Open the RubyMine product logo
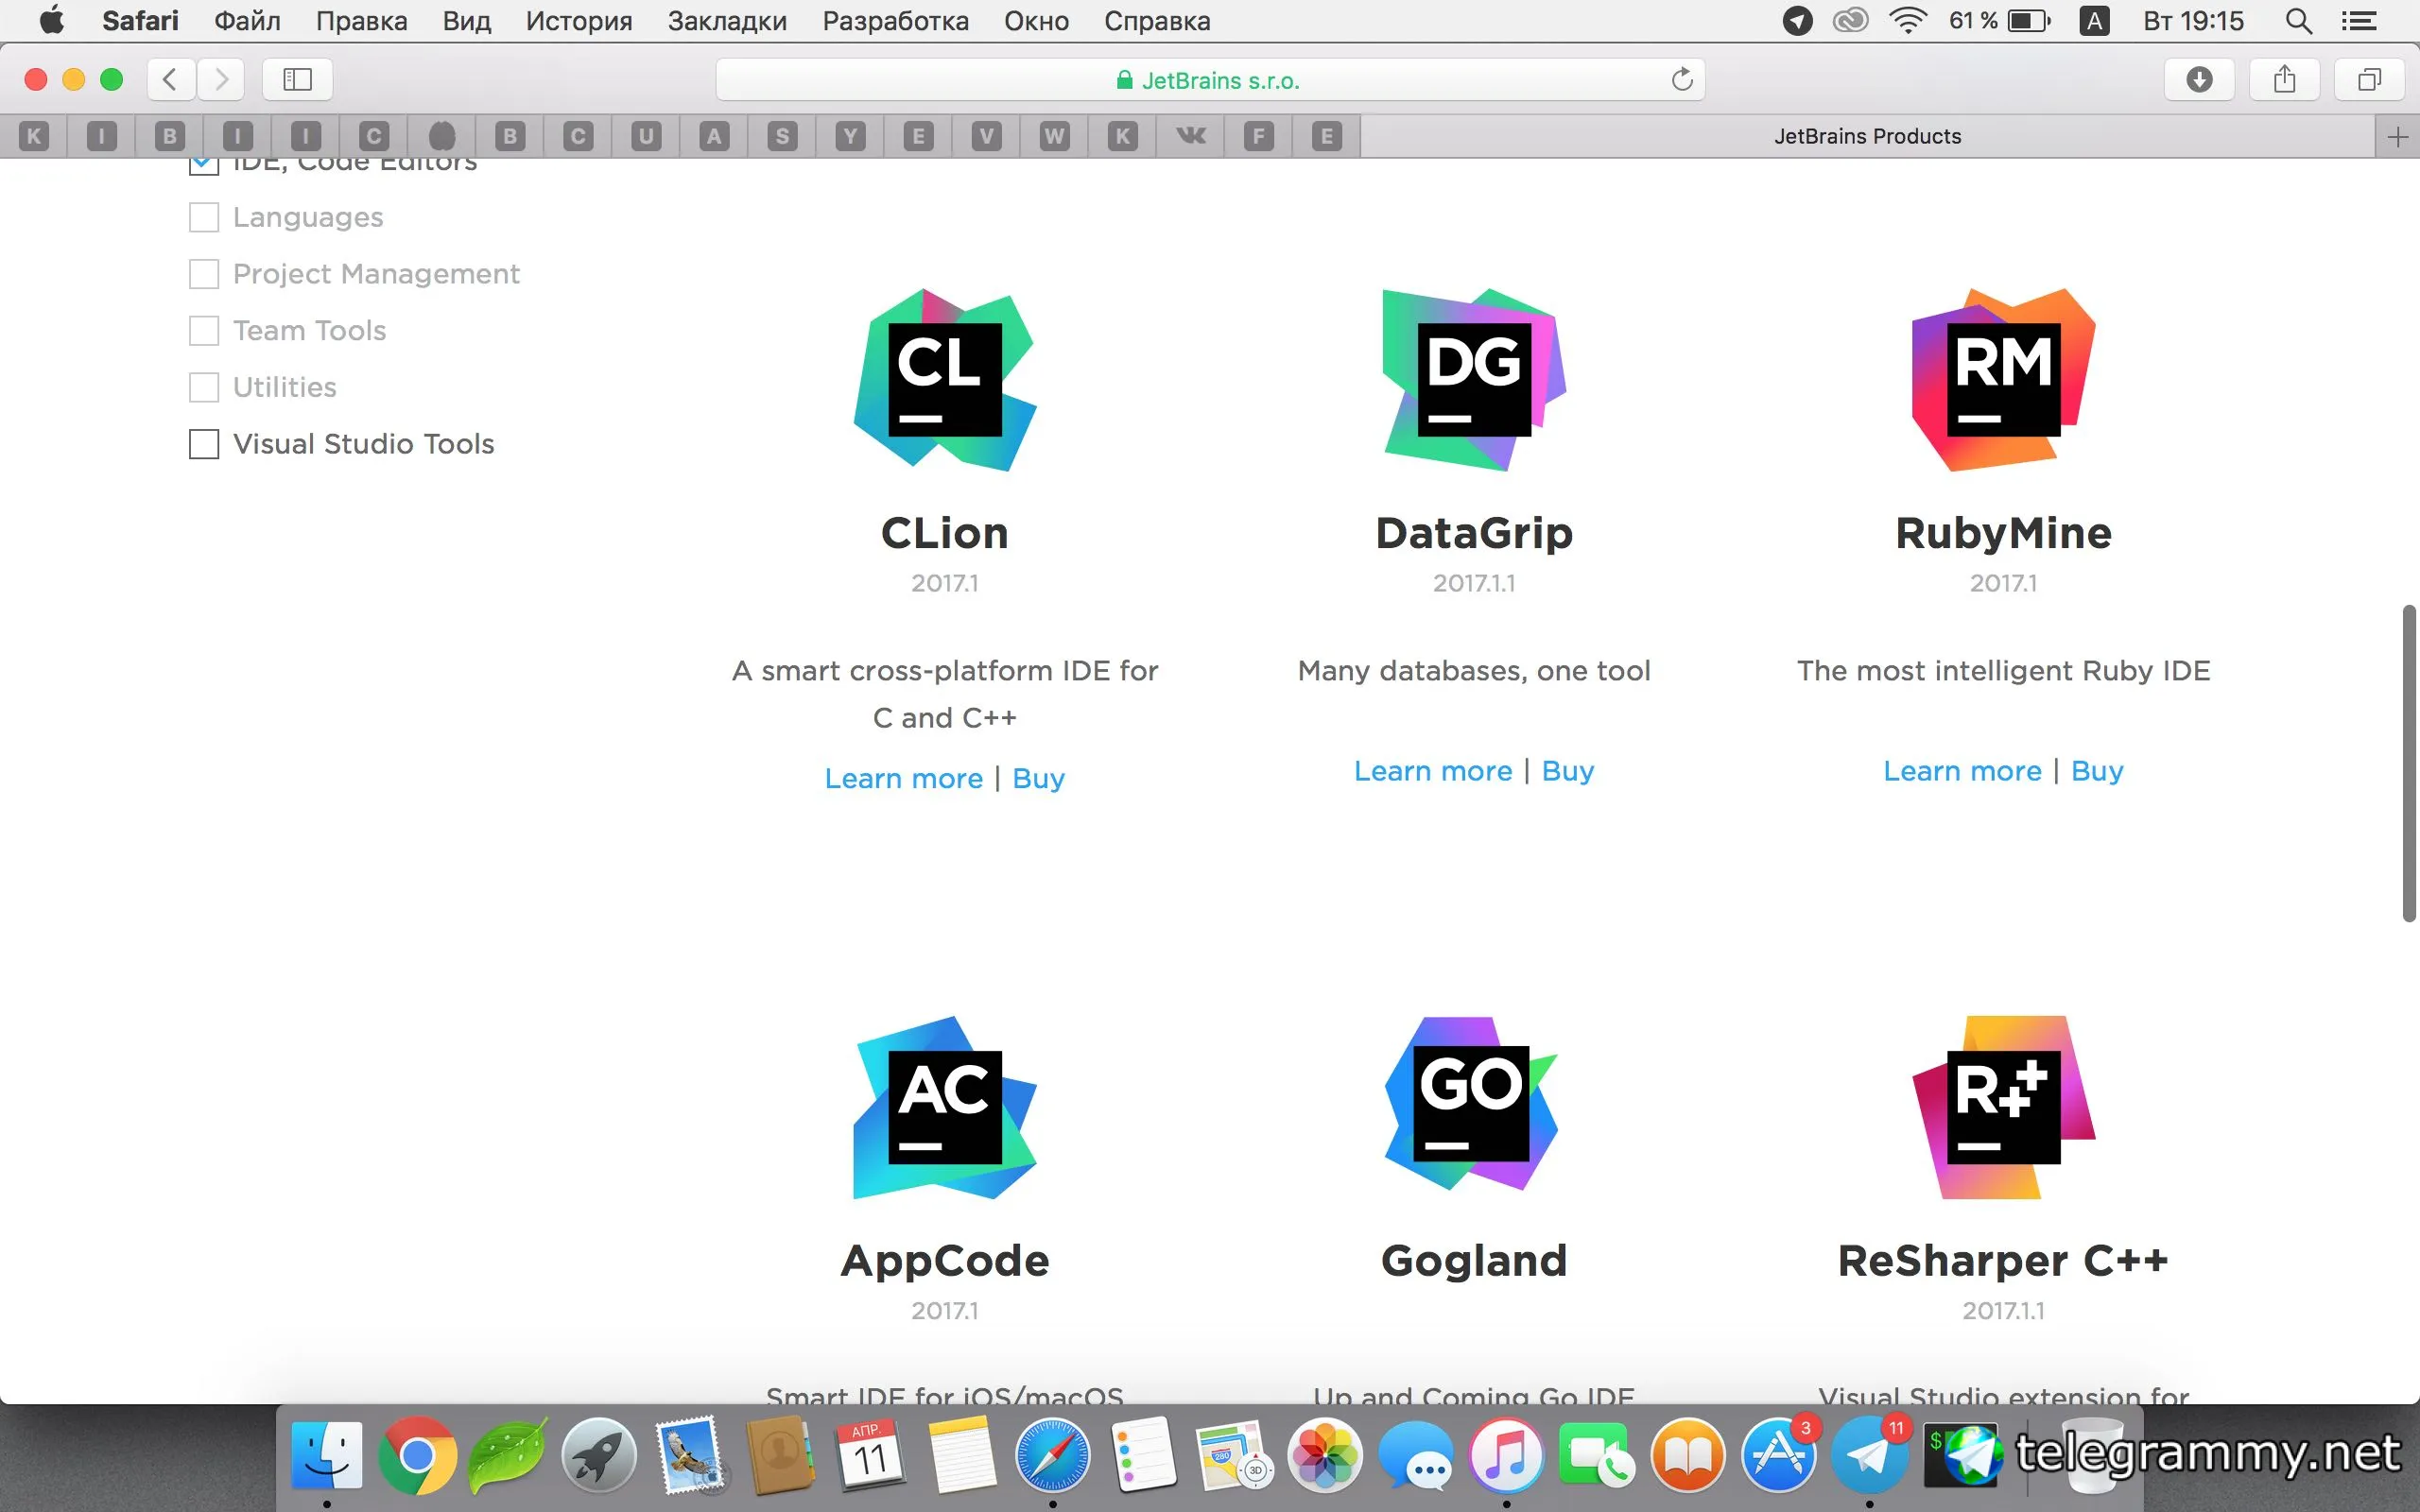 (x=2003, y=380)
